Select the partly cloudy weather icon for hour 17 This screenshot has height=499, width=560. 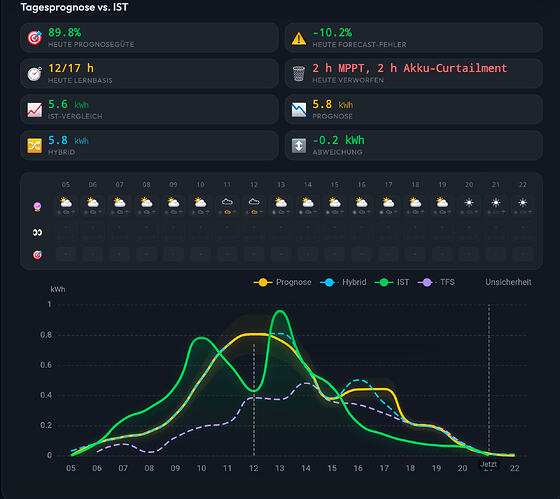(x=388, y=203)
